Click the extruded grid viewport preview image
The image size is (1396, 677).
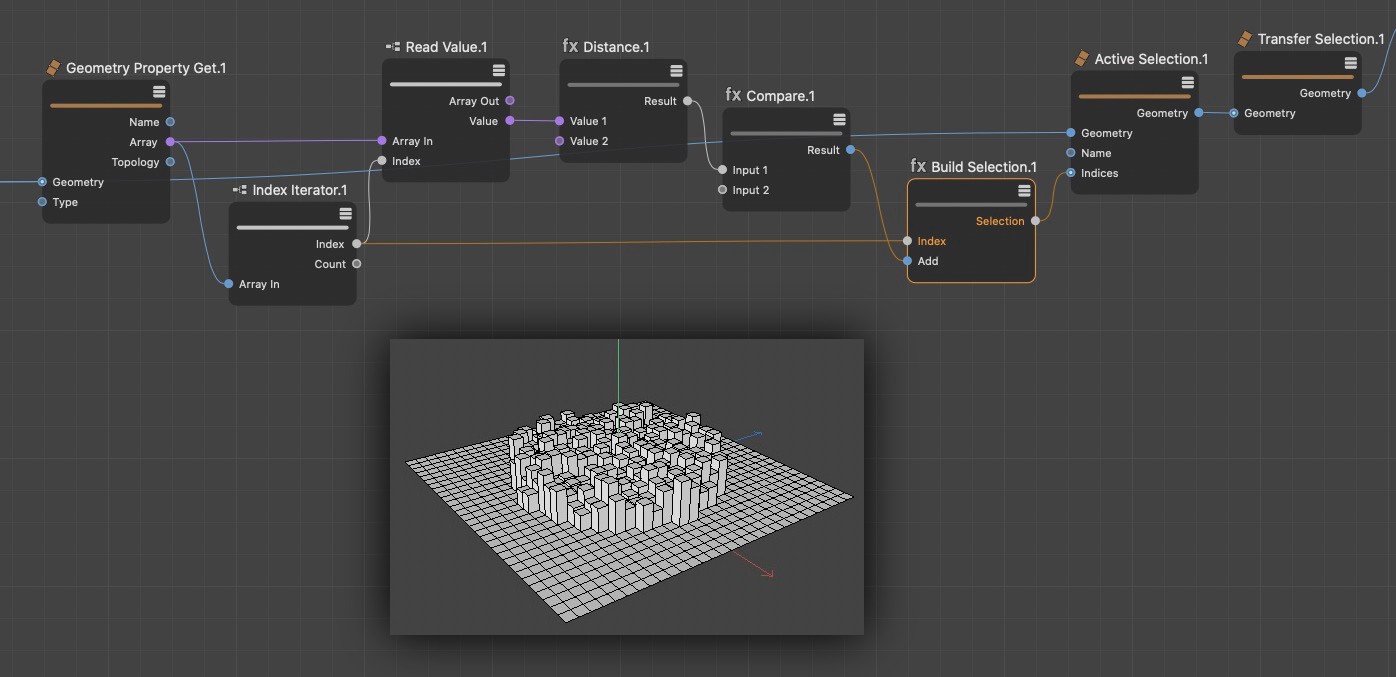(x=626, y=486)
